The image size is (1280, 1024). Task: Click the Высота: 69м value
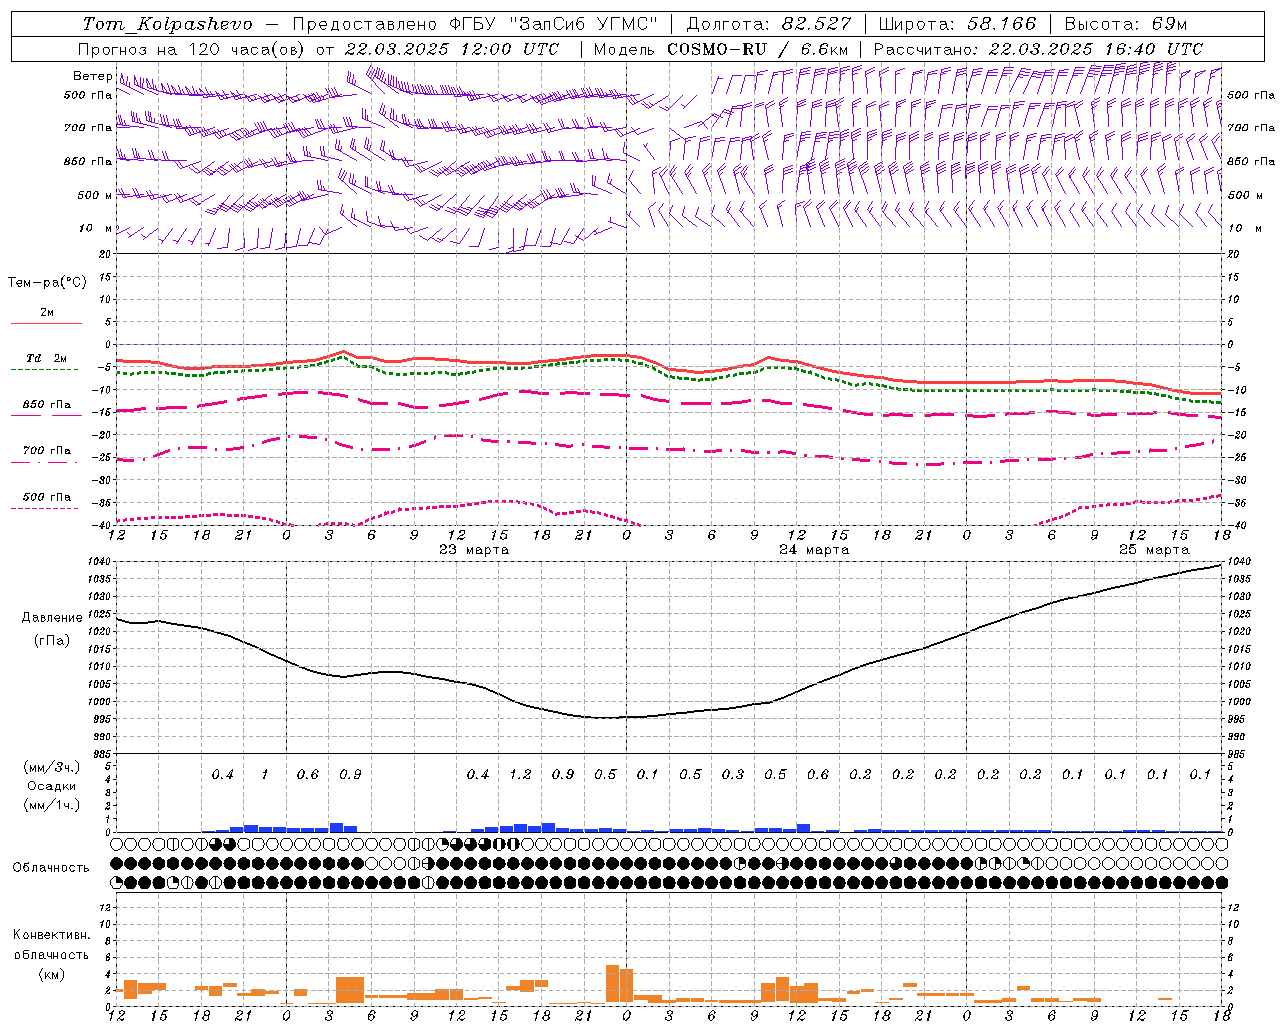[1126, 24]
